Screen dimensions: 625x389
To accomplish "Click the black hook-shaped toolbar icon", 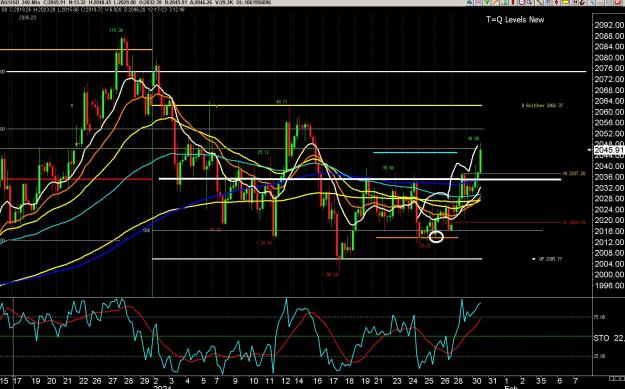I will 583,2.
